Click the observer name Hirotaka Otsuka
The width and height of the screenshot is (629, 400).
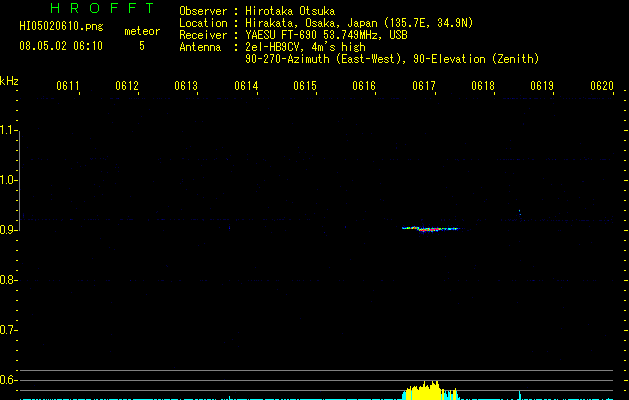pyautogui.click(x=290, y=11)
